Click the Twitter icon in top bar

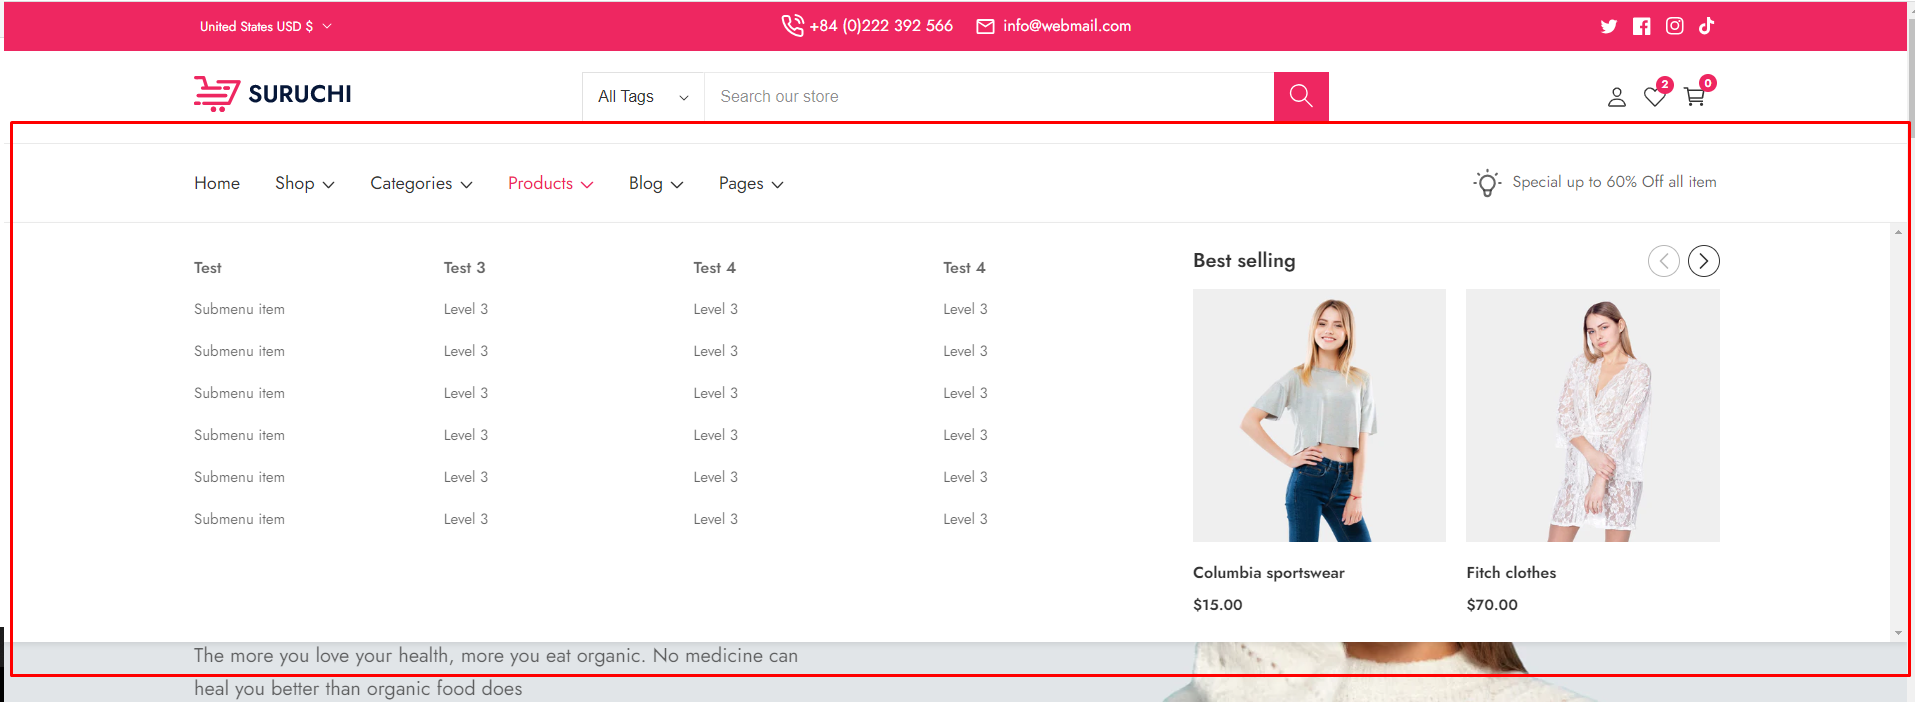pyautogui.click(x=1608, y=27)
